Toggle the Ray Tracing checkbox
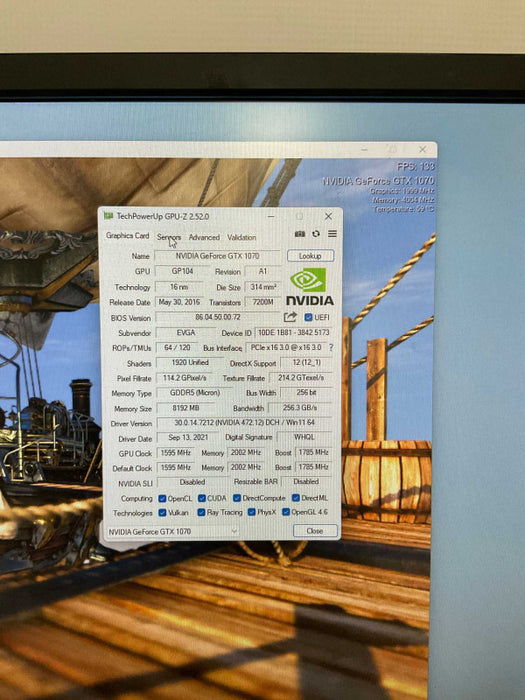Image resolution: width=525 pixels, height=700 pixels. (x=201, y=512)
